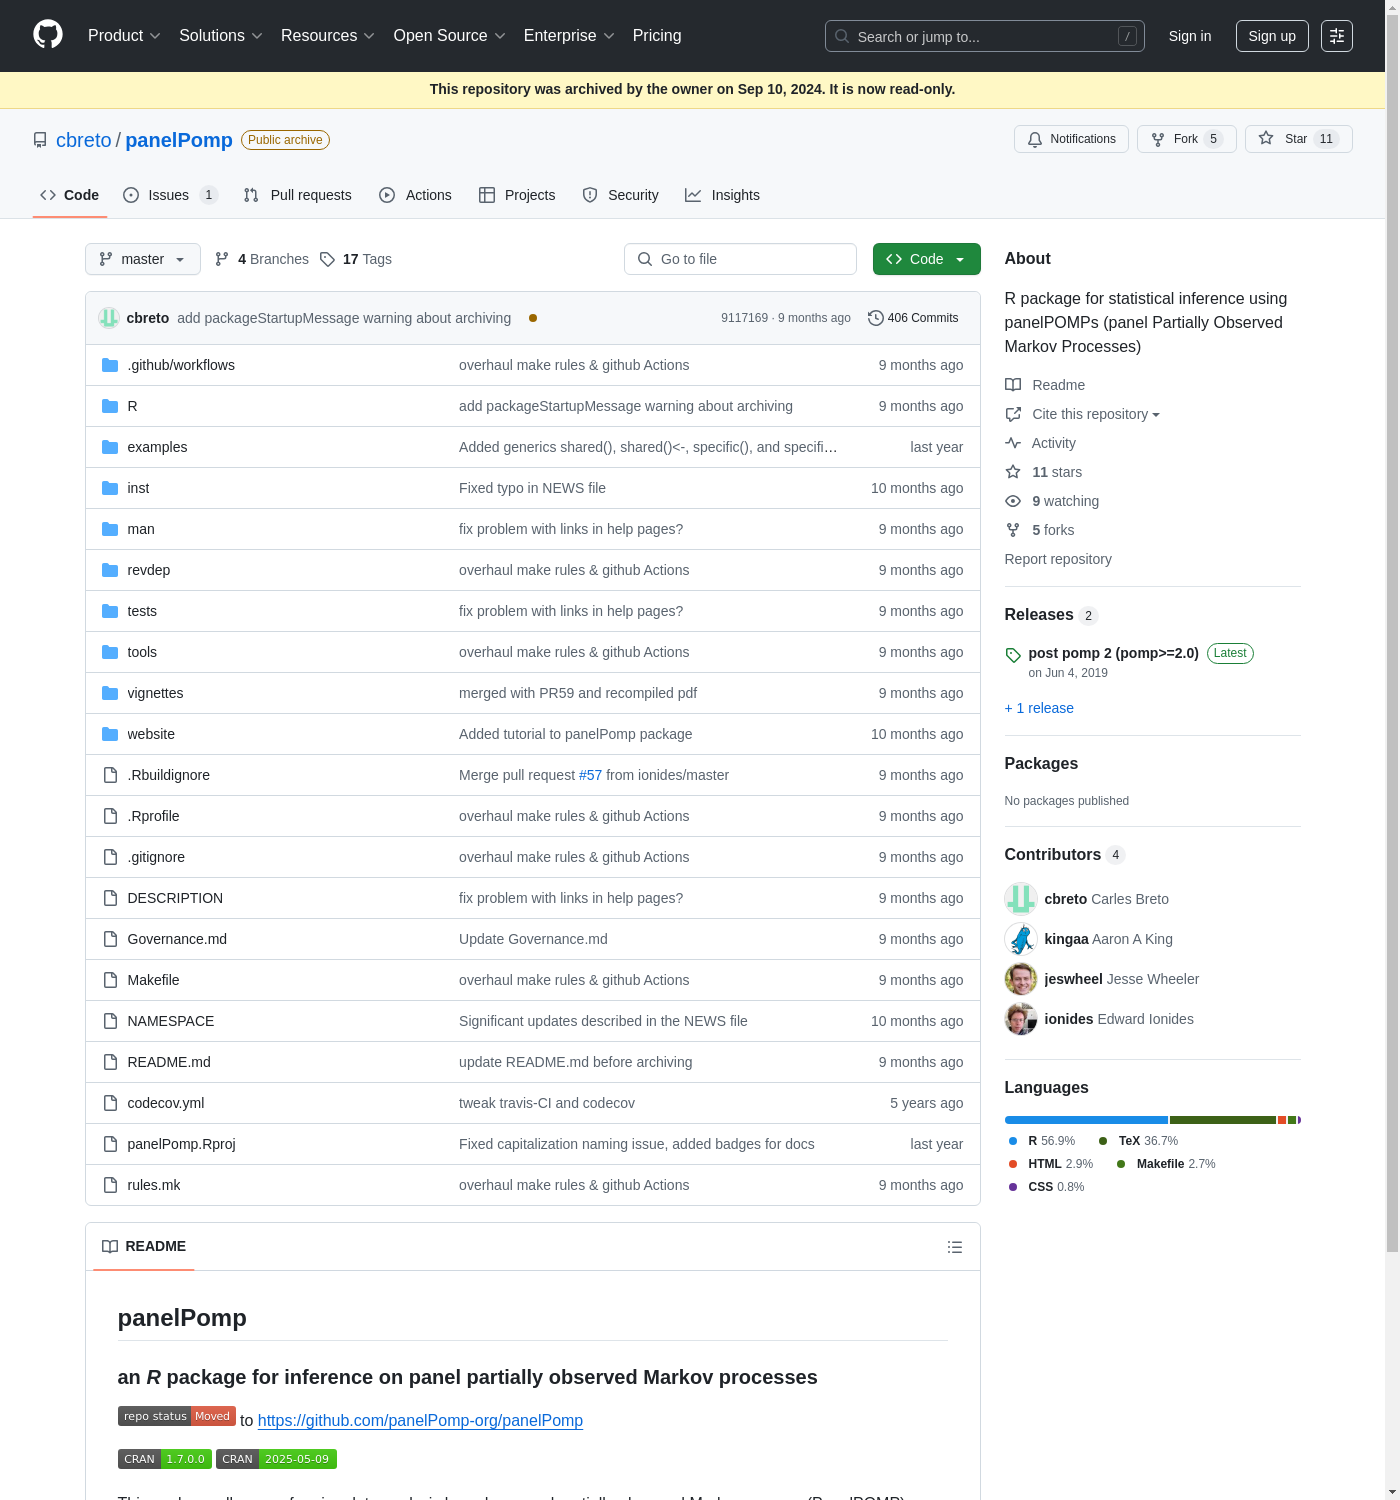Switch to the Issues tab
The width and height of the screenshot is (1400, 1500).
[170, 195]
